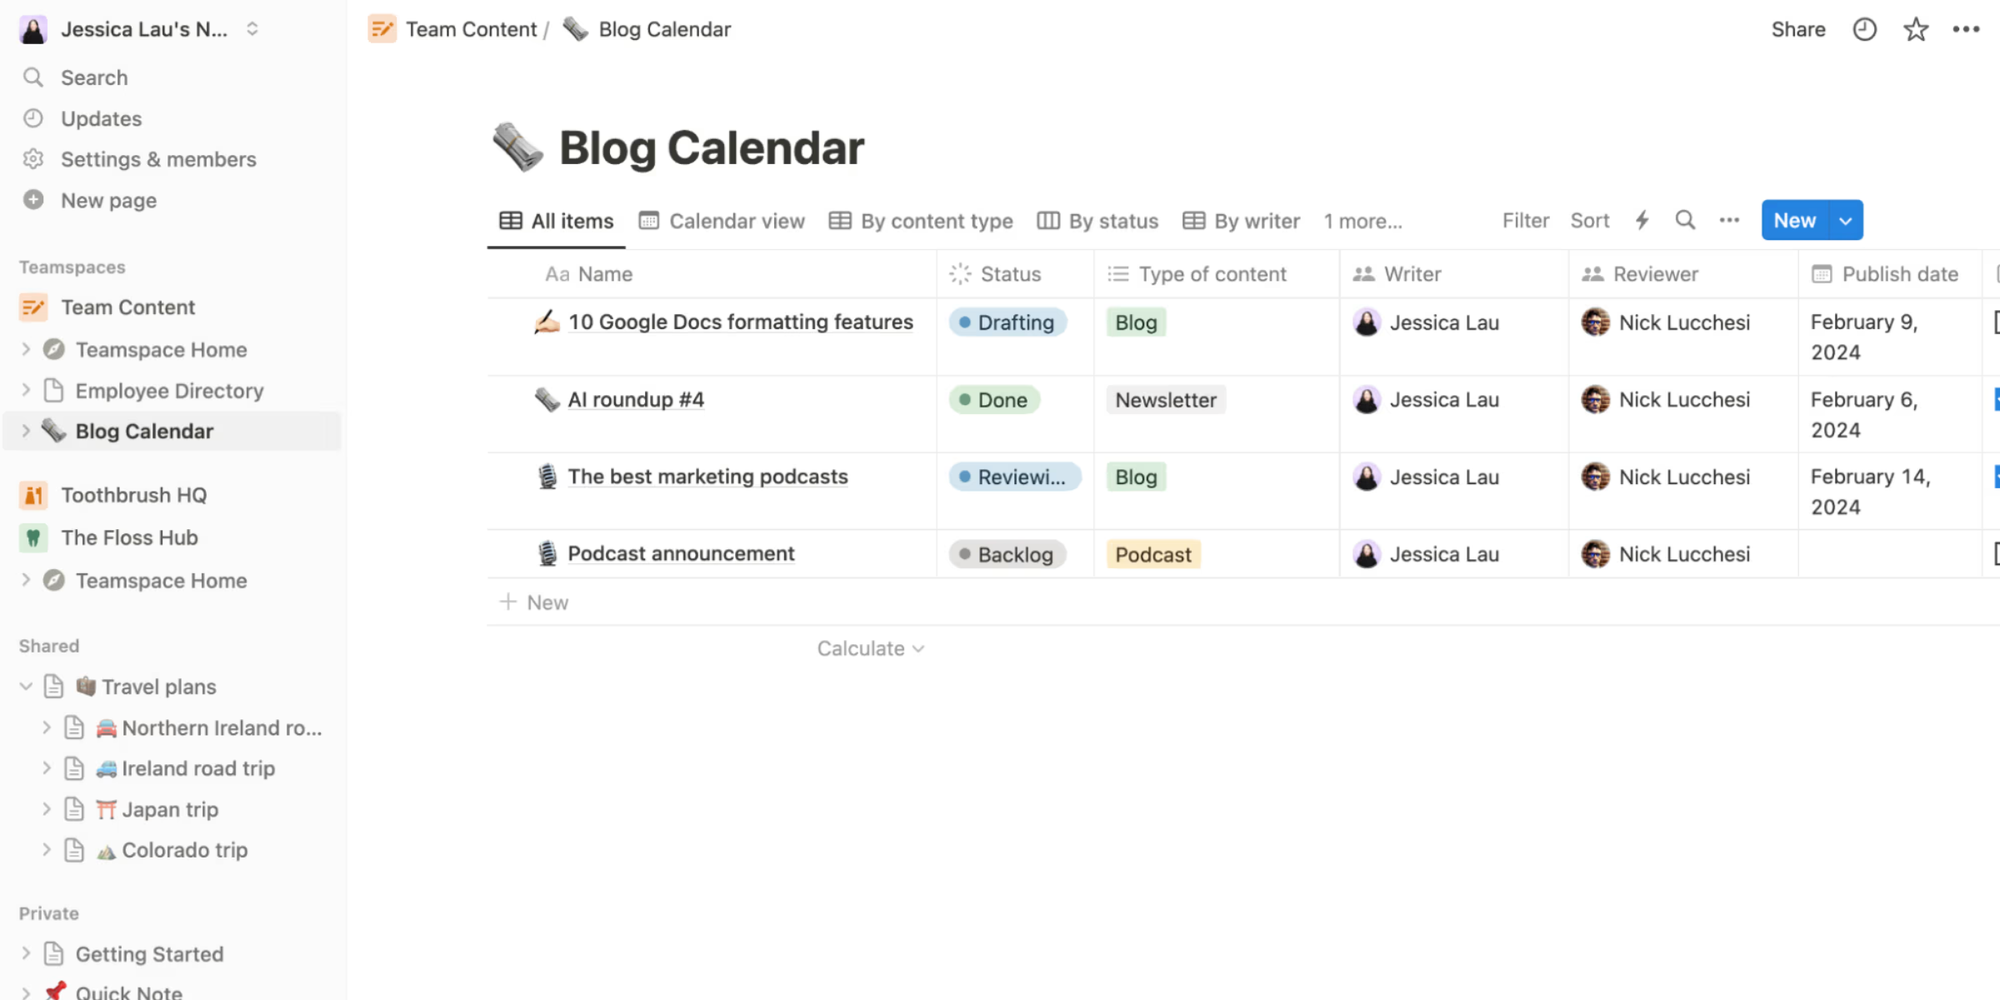Select the Employee Directory page
Image resolution: width=2000 pixels, height=1000 pixels.
[x=168, y=390]
